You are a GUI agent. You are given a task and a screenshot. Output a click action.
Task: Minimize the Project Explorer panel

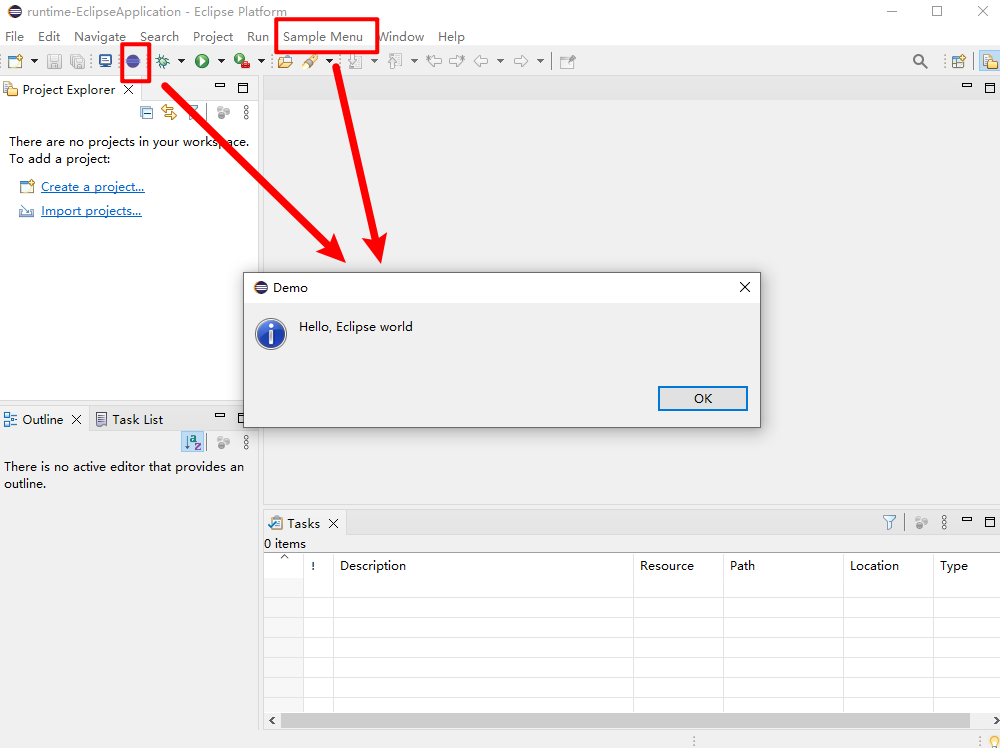pyautogui.click(x=220, y=85)
